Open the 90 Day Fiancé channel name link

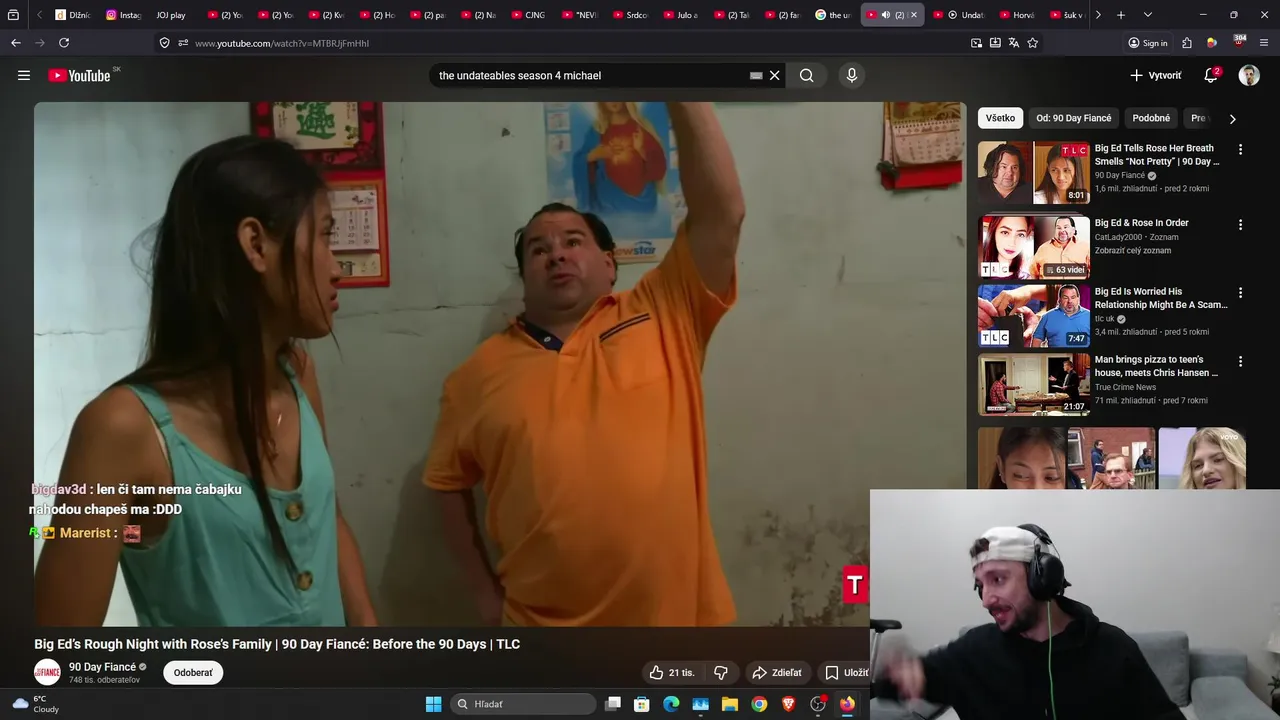click(x=102, y=667)
